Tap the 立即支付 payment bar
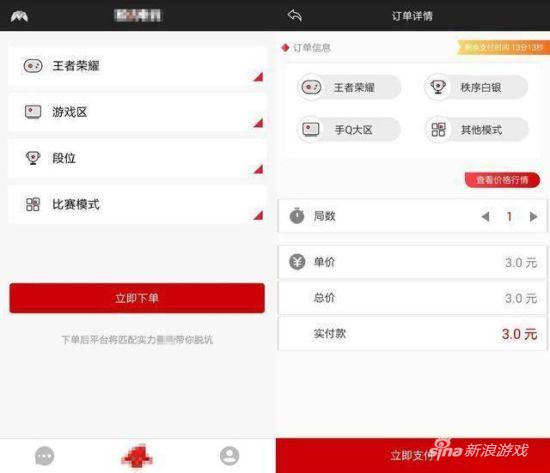This screenshot has width=550, height=473. click(x=413, y=455)
